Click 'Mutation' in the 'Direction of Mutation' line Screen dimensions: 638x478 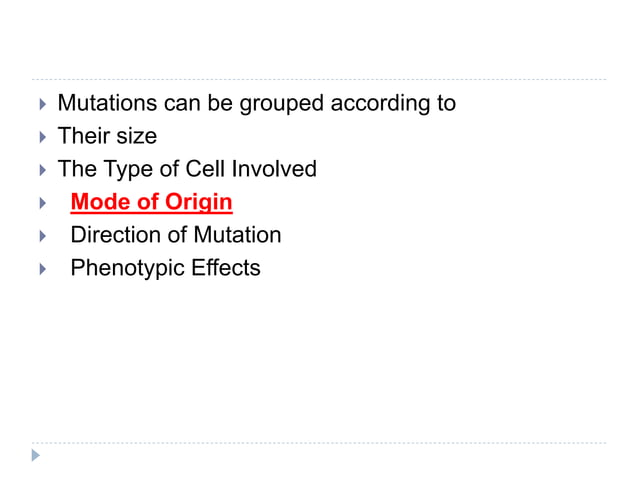click(235, 235)
